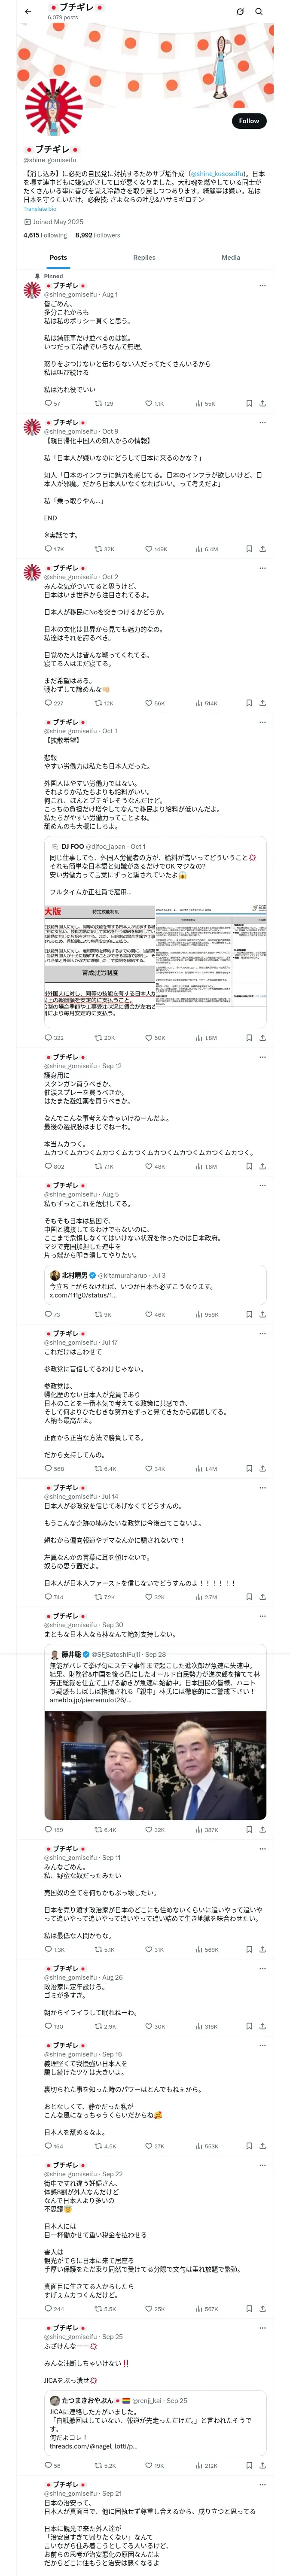Share the Jul 14 post

[x=262, y=1597]
